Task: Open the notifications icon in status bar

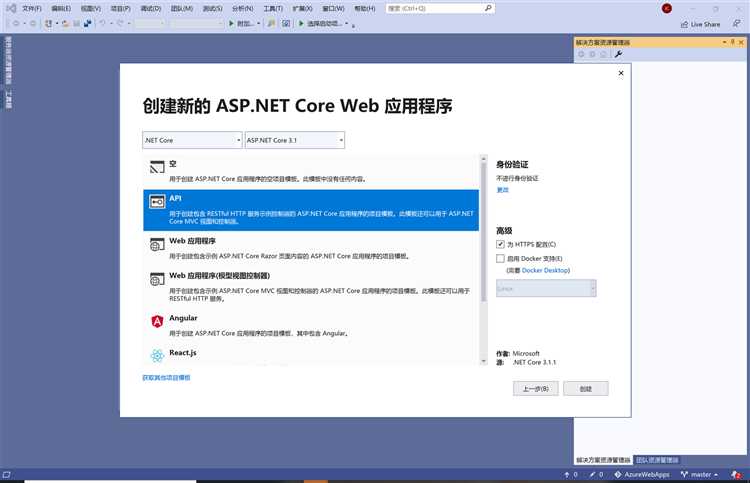Action: pos(737,474)
